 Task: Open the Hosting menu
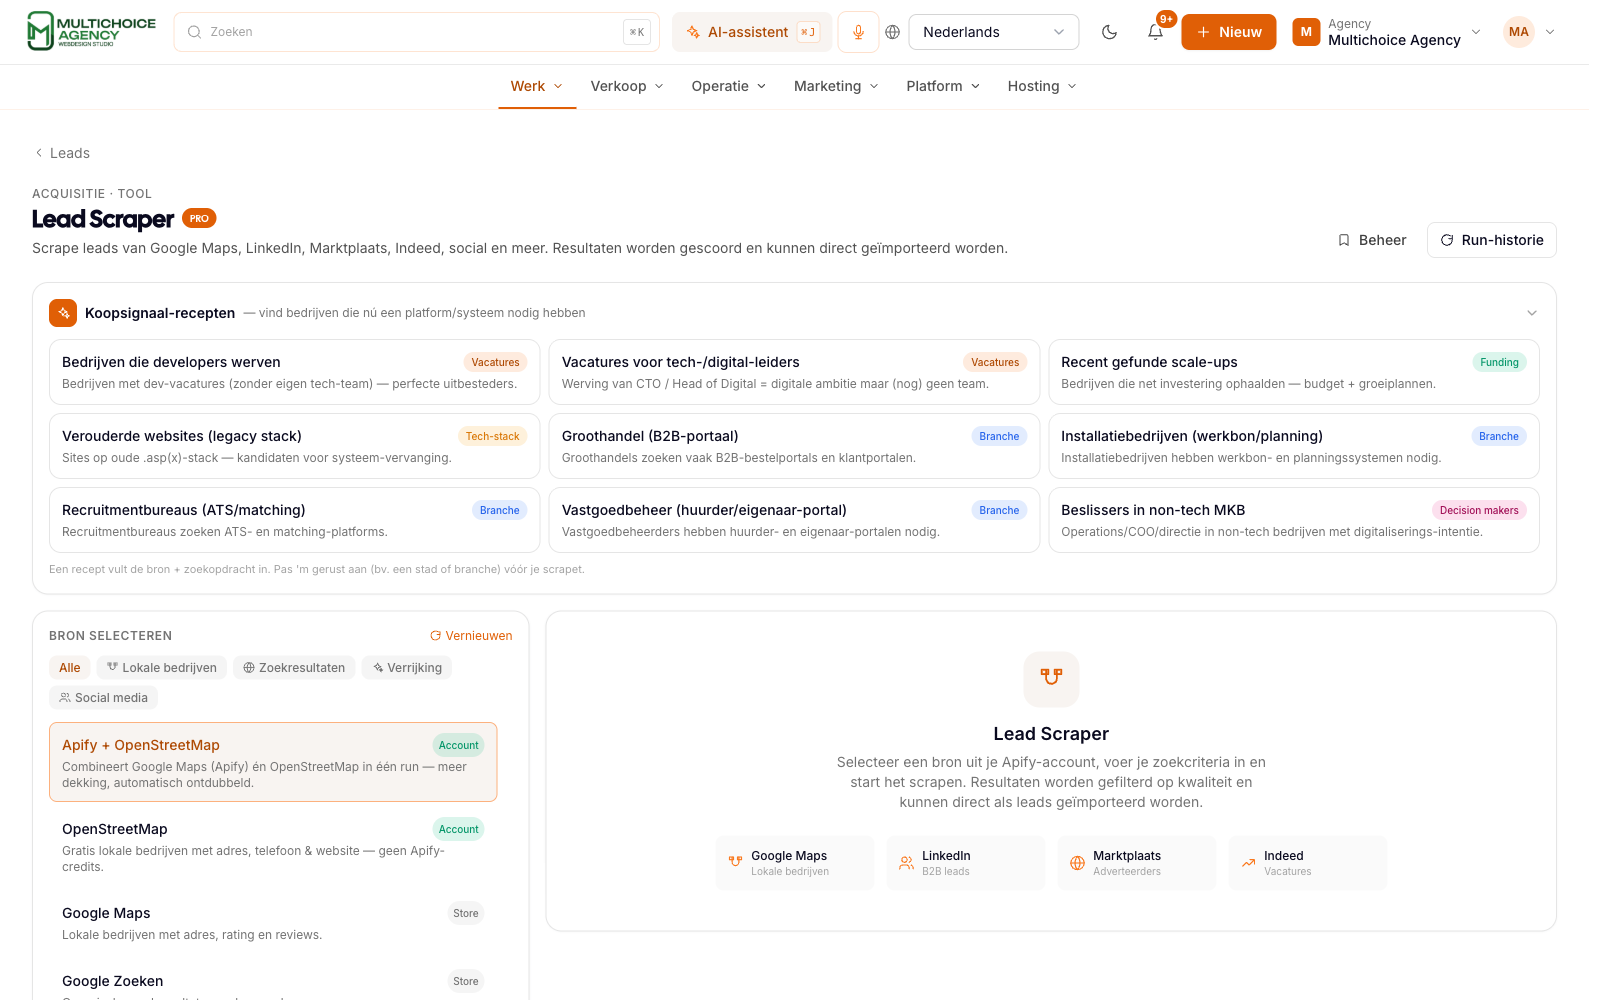click(1042, 86)
